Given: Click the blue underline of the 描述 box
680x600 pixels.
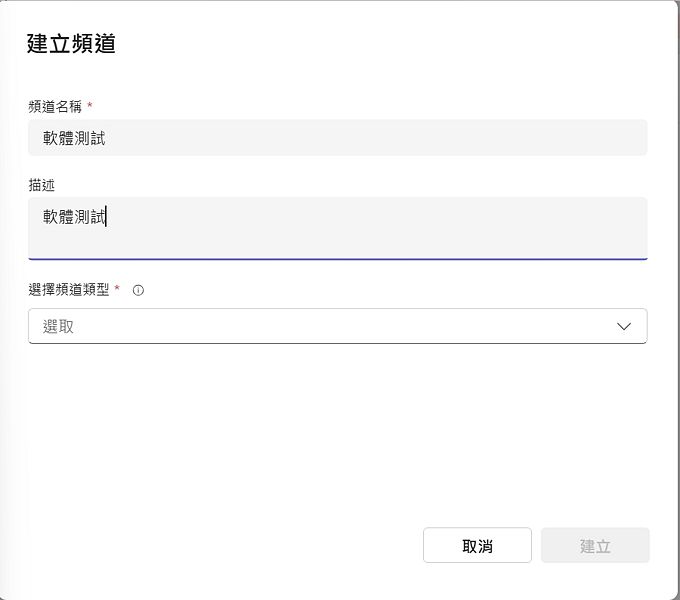Looking at the screenshot, I should pos(337,259).
